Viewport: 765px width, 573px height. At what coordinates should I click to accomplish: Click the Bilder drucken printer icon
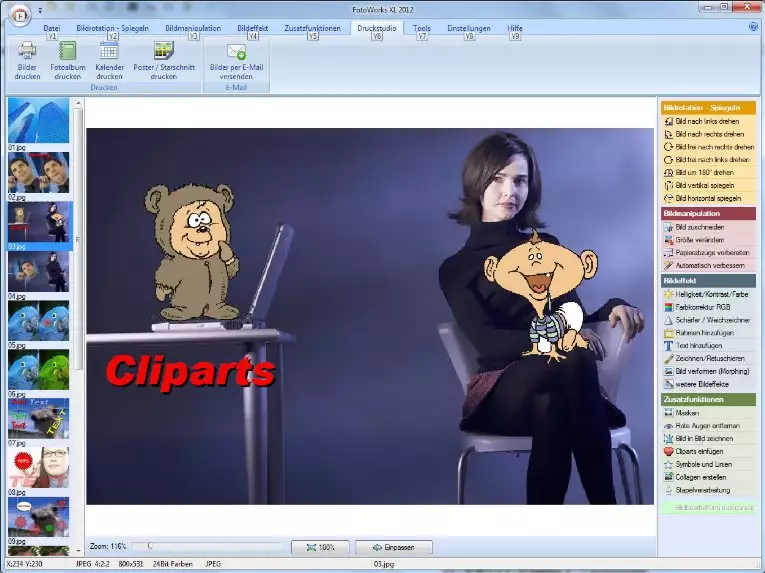point(27,52)
